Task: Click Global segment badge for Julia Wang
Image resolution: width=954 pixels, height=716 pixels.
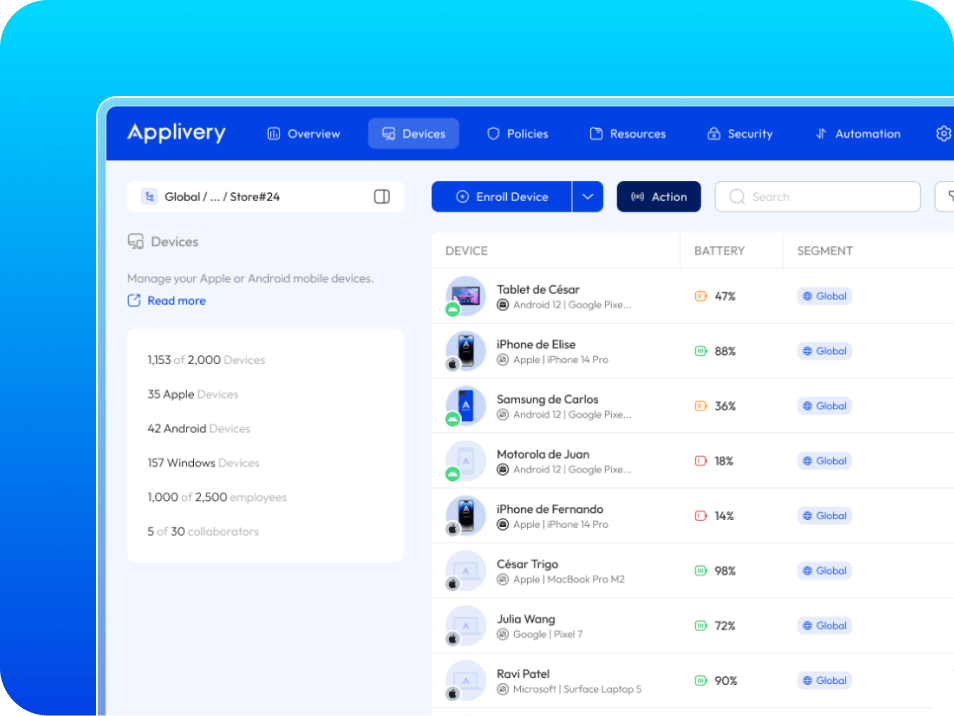Action: coord(824,626)
